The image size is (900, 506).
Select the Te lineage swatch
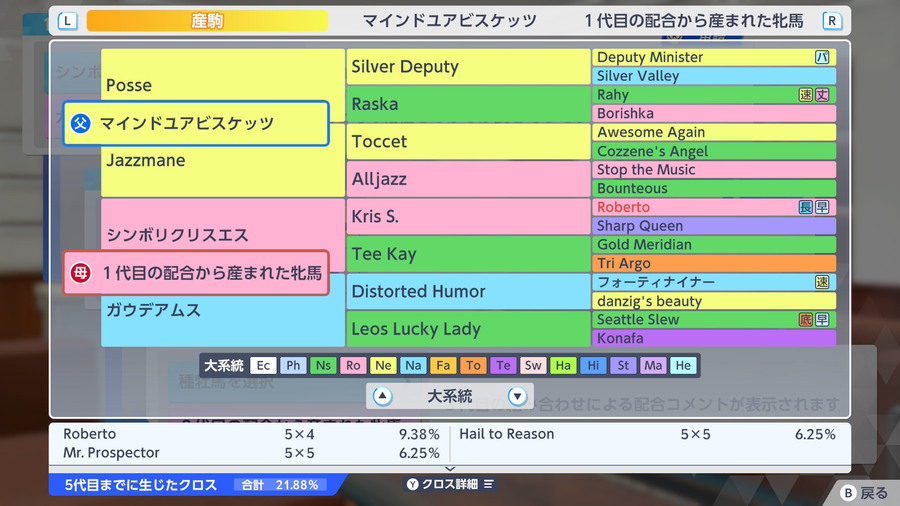click(x=503, y=365)
